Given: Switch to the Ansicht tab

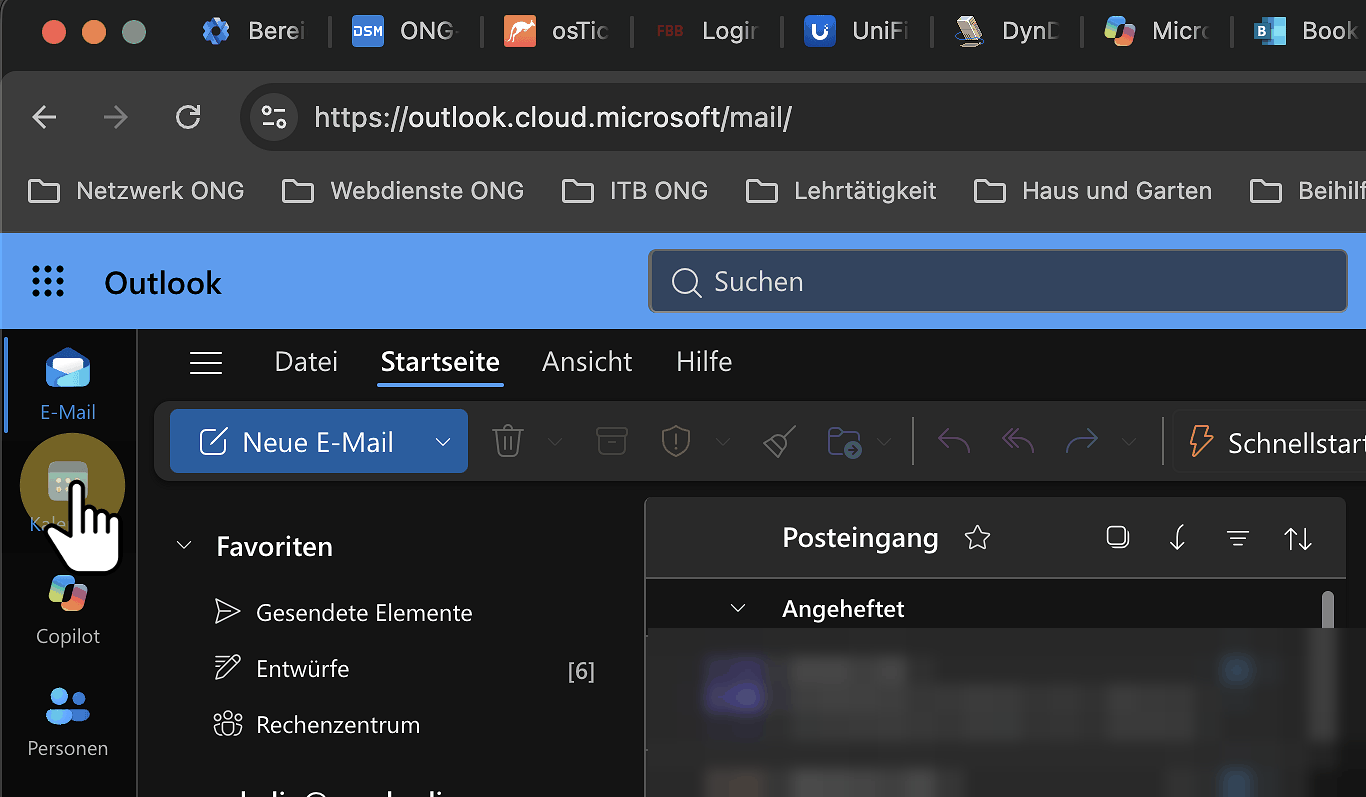Looking at the screenshot, I should [587, 361].
